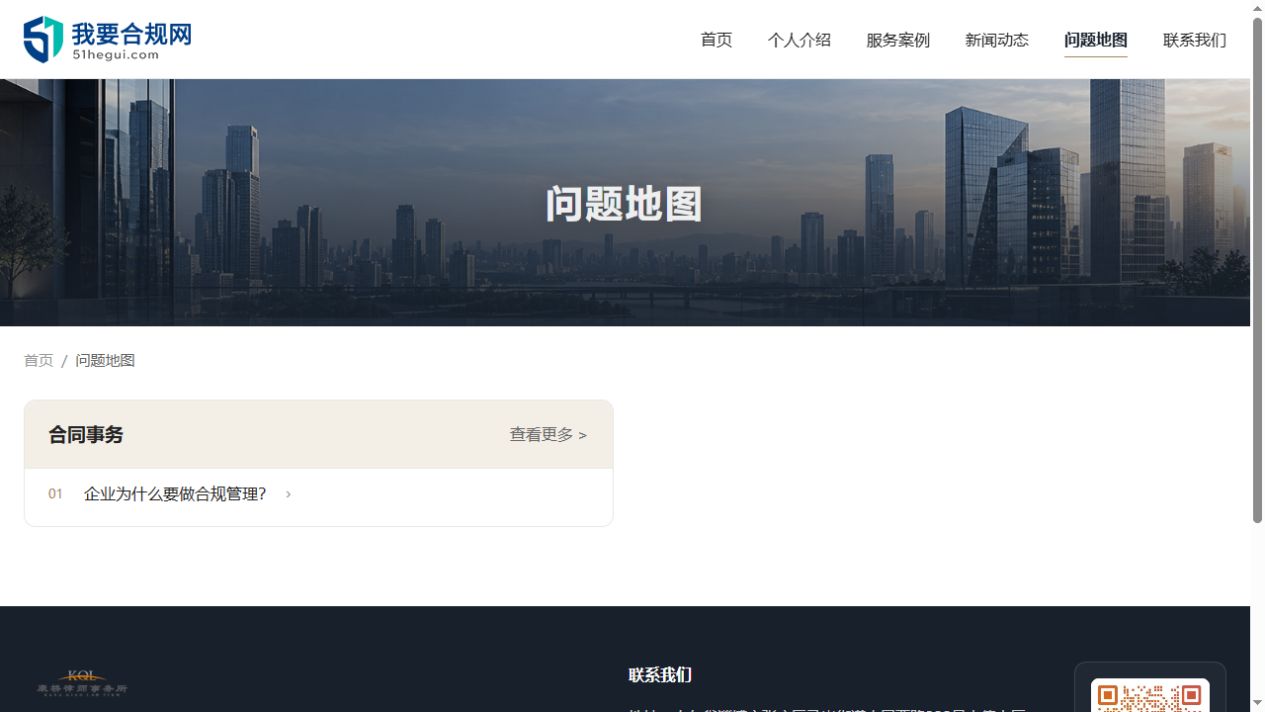This screenshot has height=712, width=1265.
Task: Go to 个人介绍 in the navigation bar
Action: (799, 40)
